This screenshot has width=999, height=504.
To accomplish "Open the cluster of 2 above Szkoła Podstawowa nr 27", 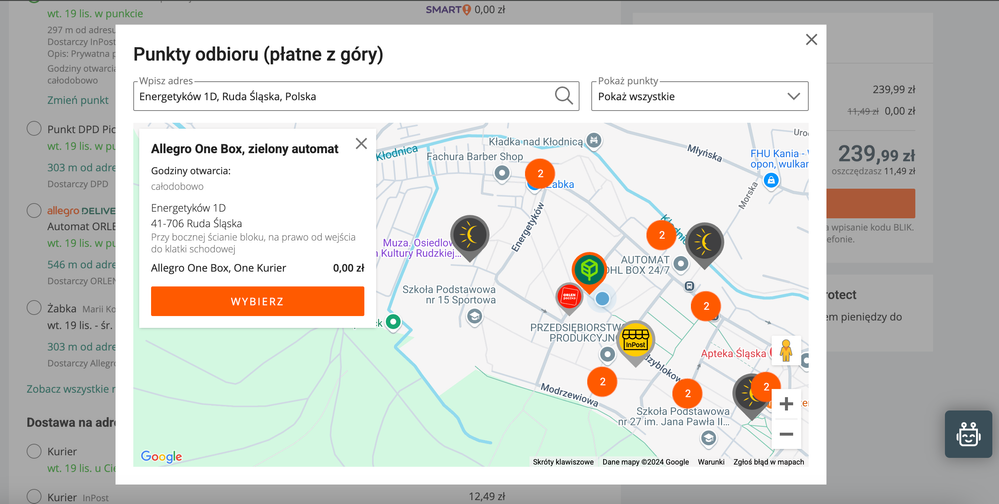I will (x=687, y=393).
